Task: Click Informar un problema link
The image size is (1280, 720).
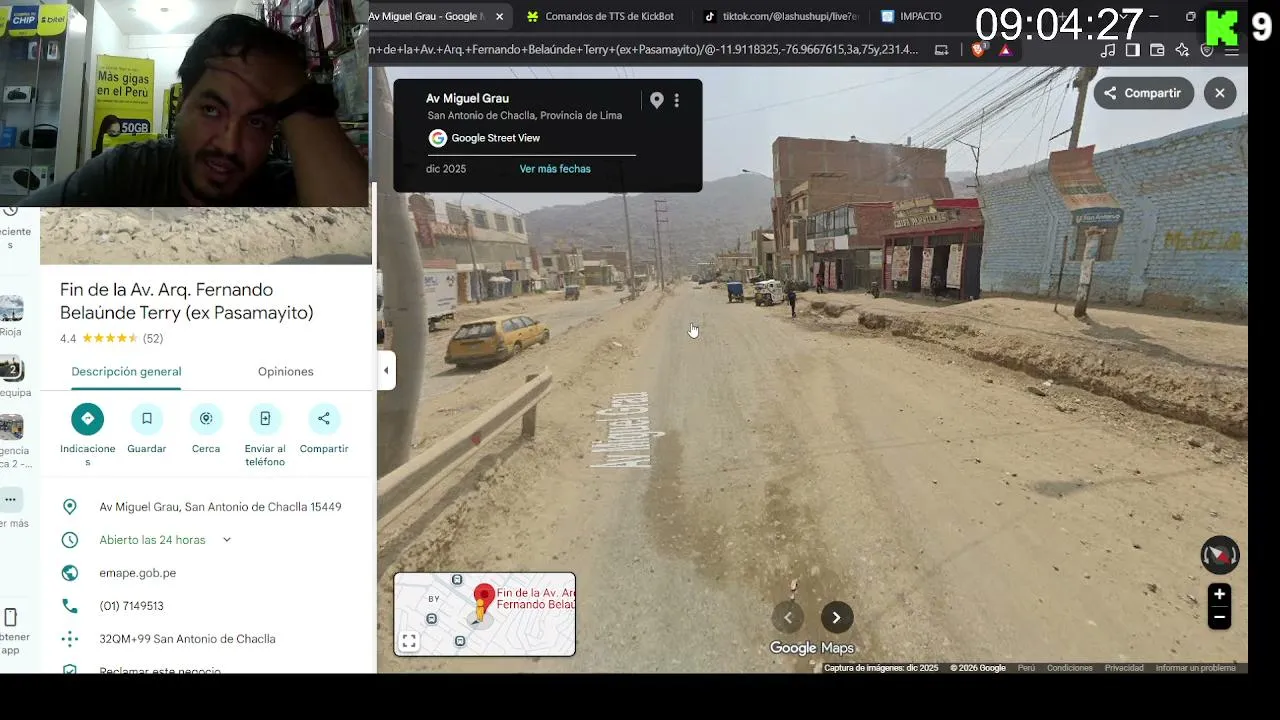Action: click(x=1196, y=668)
